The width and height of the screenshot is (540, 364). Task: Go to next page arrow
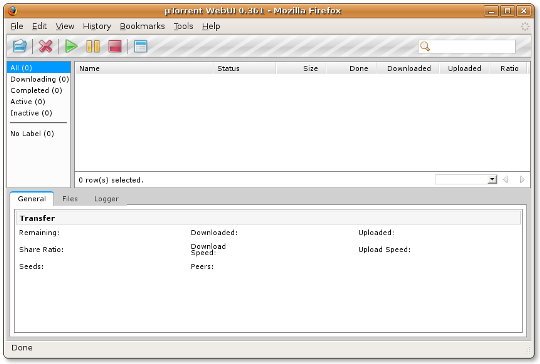[522, 179]
